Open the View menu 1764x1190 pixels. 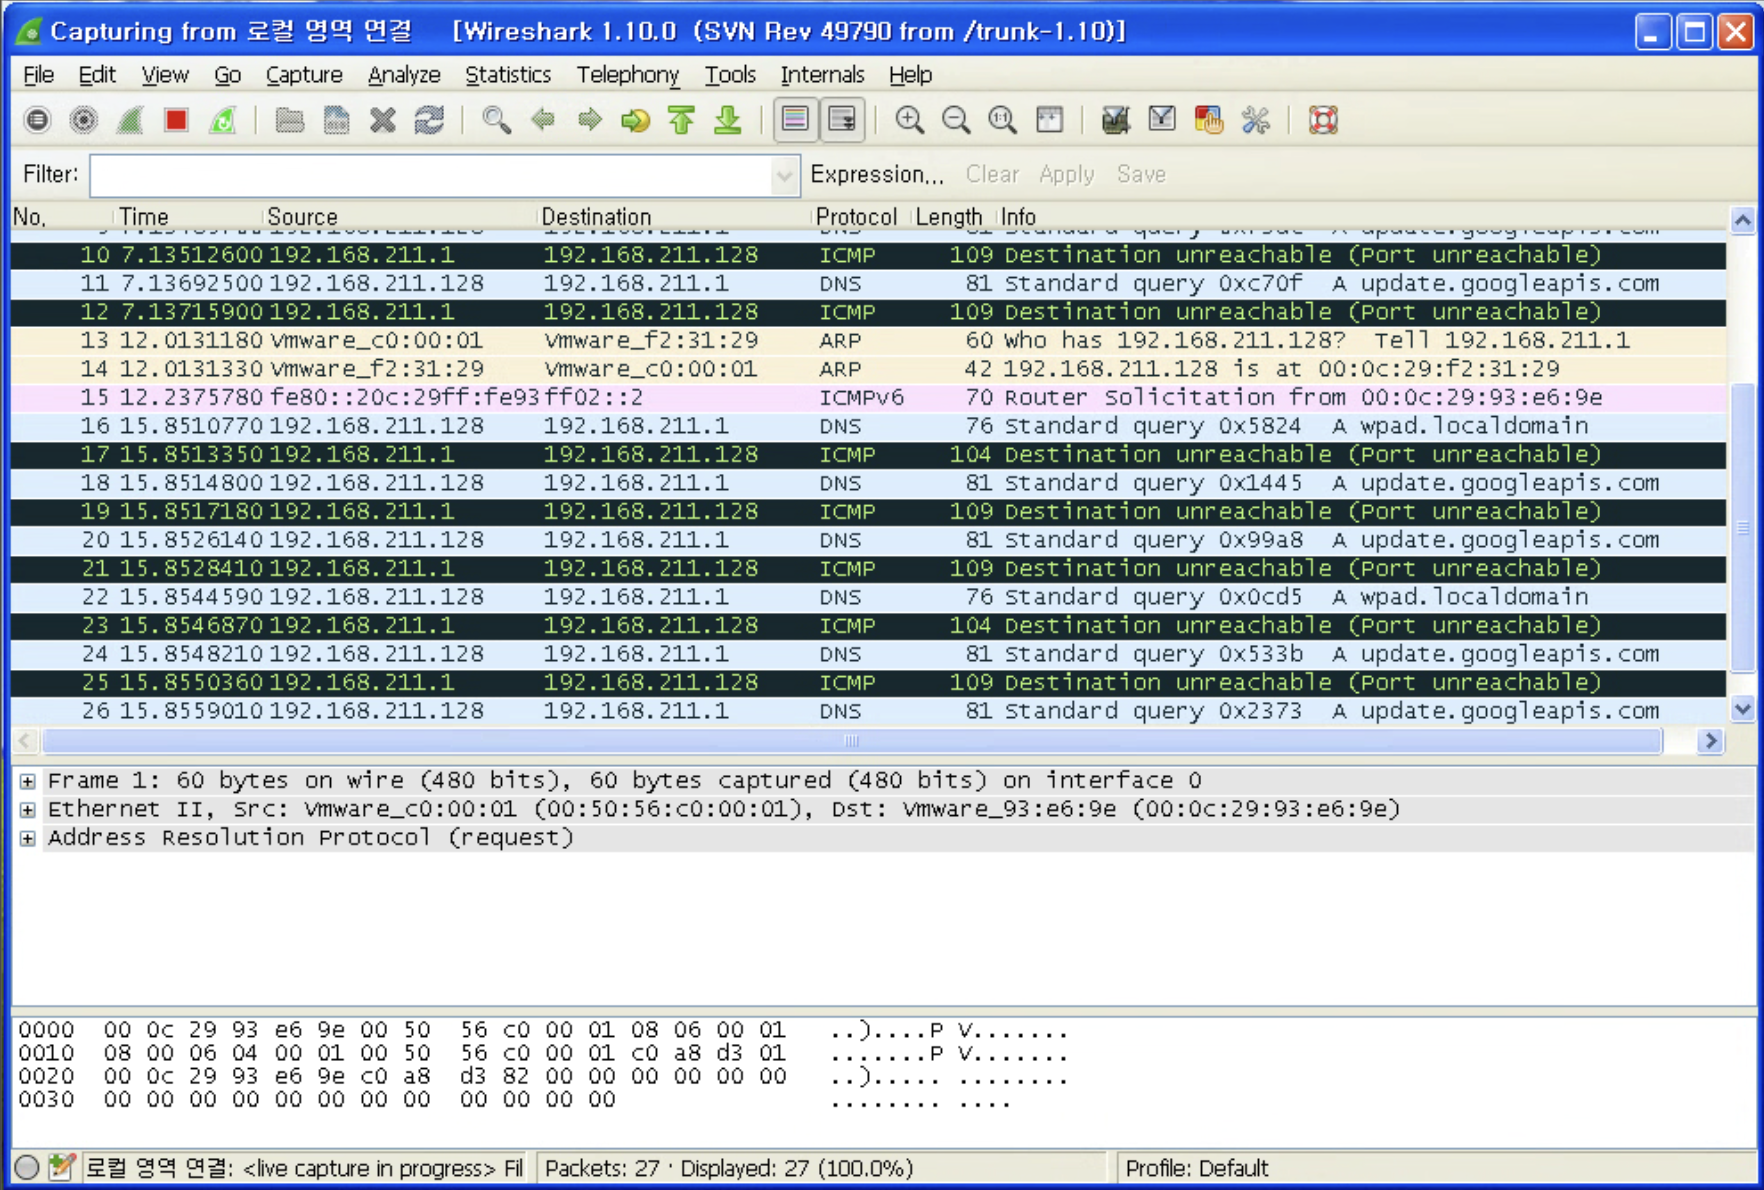pyautogui.click(x=165, y=75)
